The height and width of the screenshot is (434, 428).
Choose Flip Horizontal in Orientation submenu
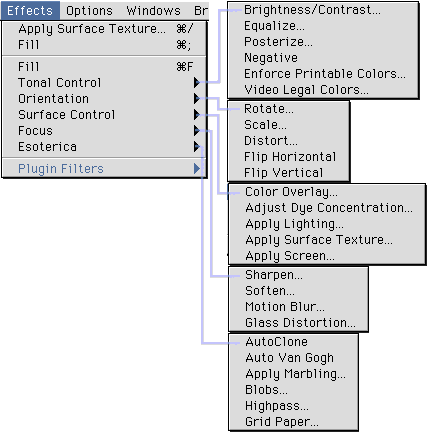(290, 157)
